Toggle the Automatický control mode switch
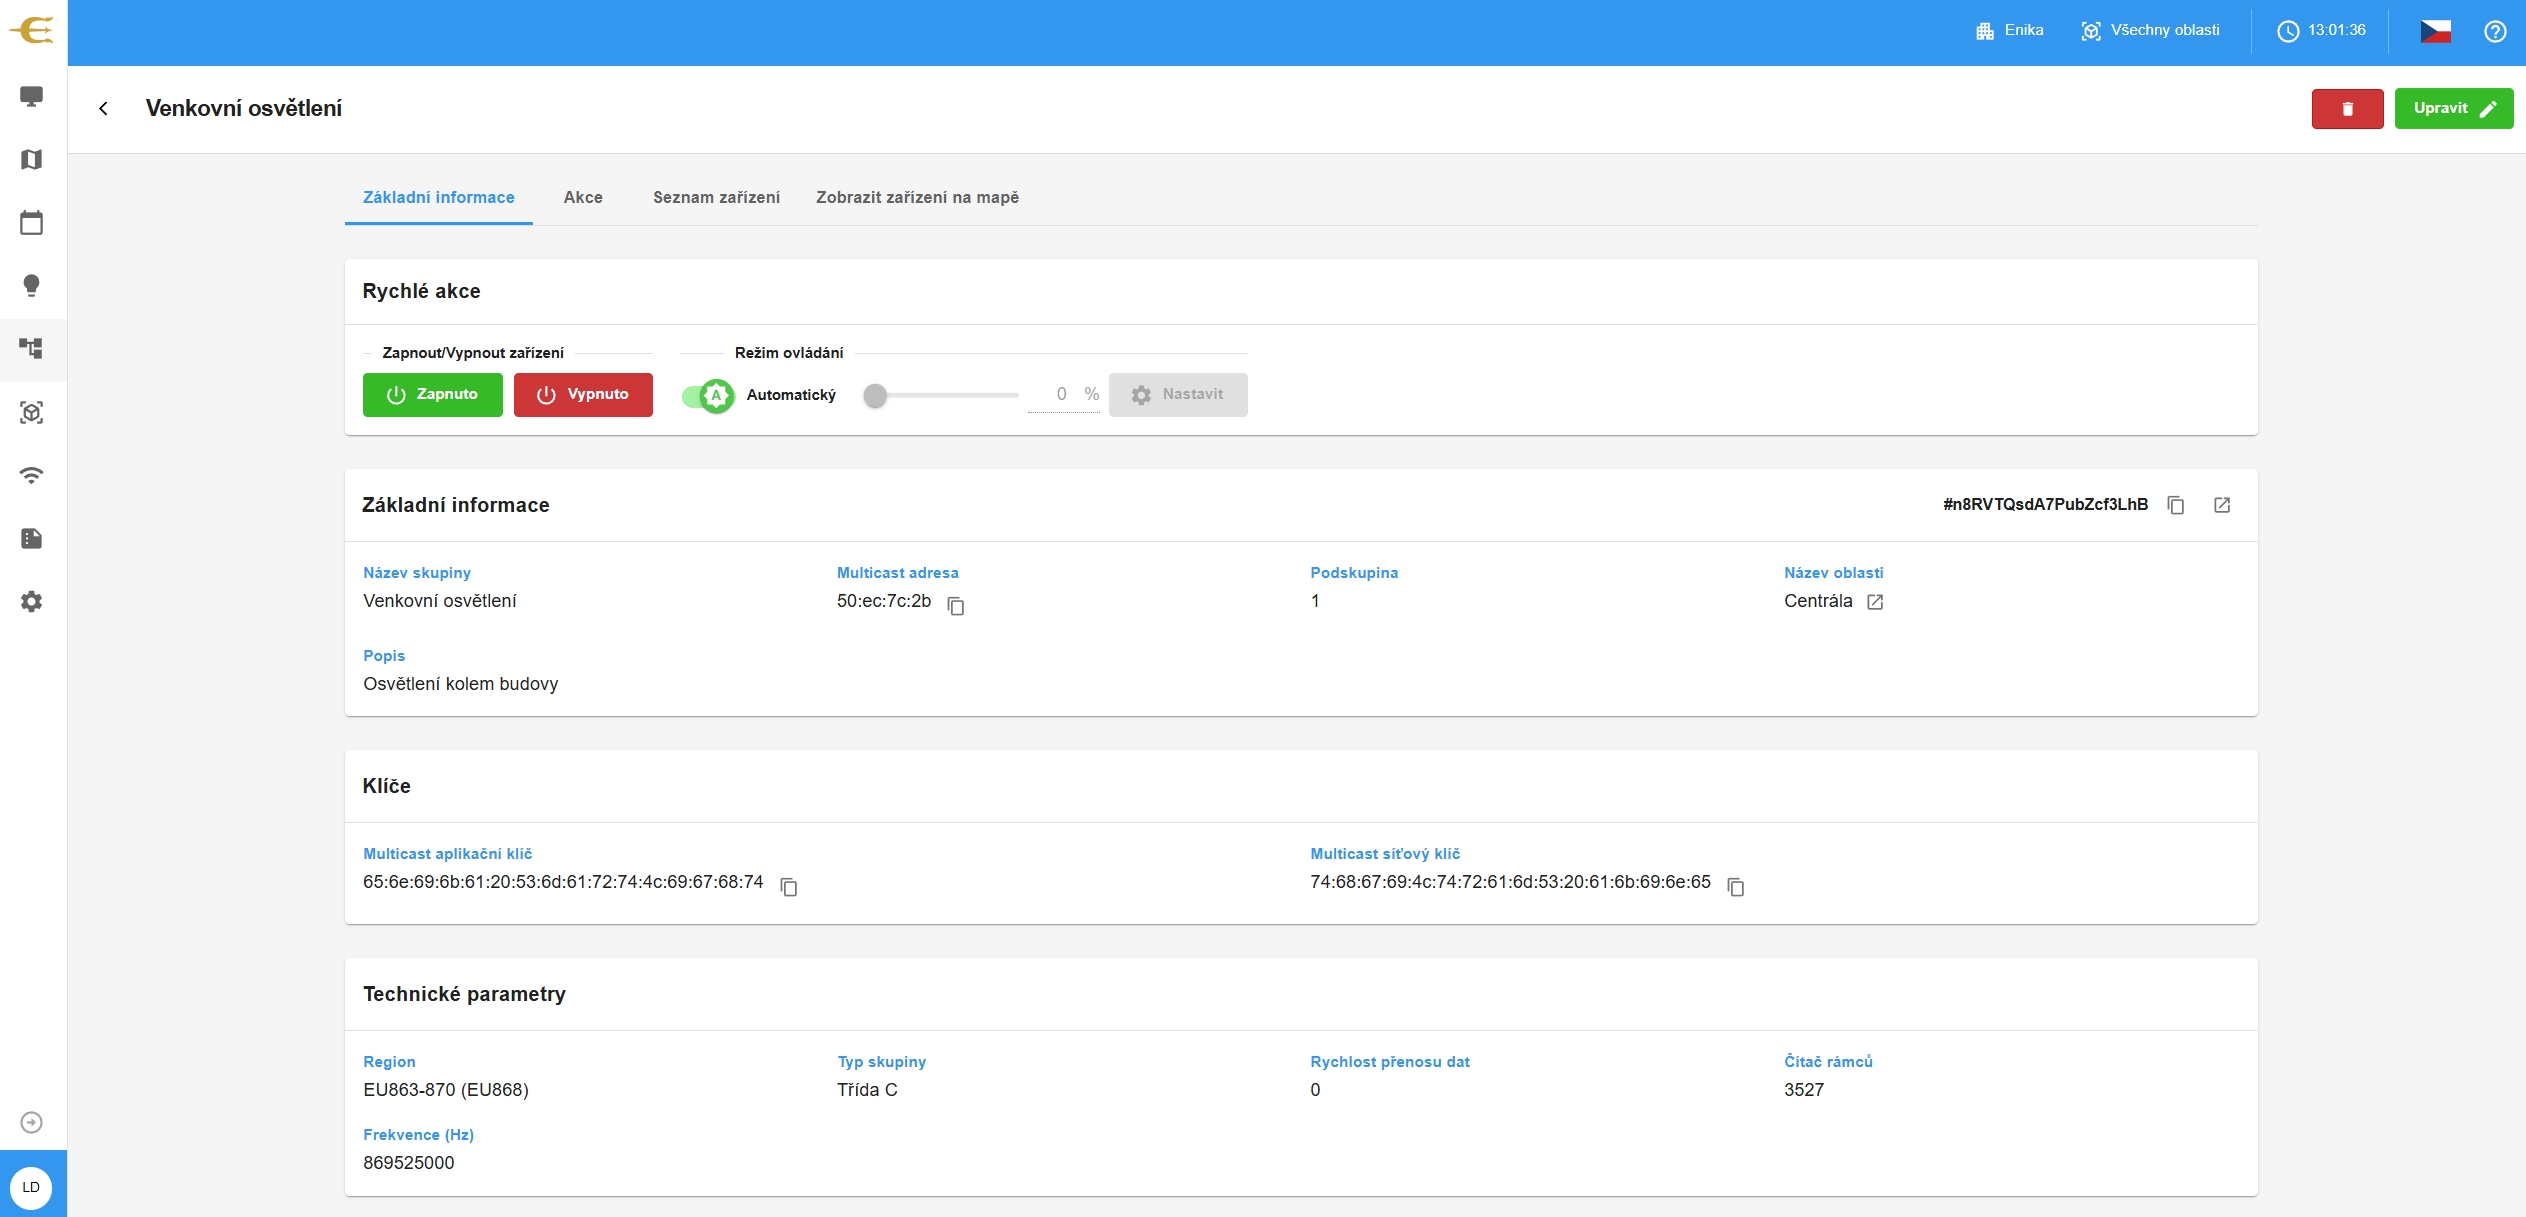Screen dimensions: 2526x1217 tap(708, 395)
